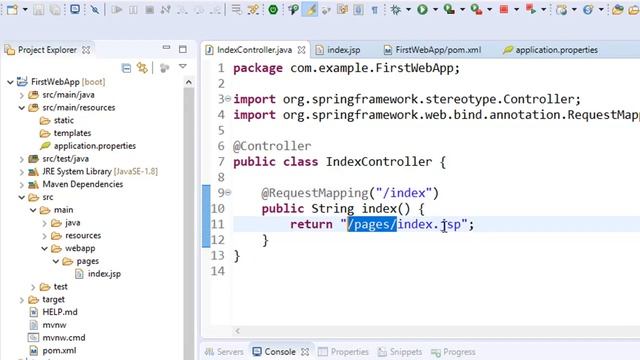
Task: Select pom.xml in Project Explorer tree
Action: click(x=59, y=350)
